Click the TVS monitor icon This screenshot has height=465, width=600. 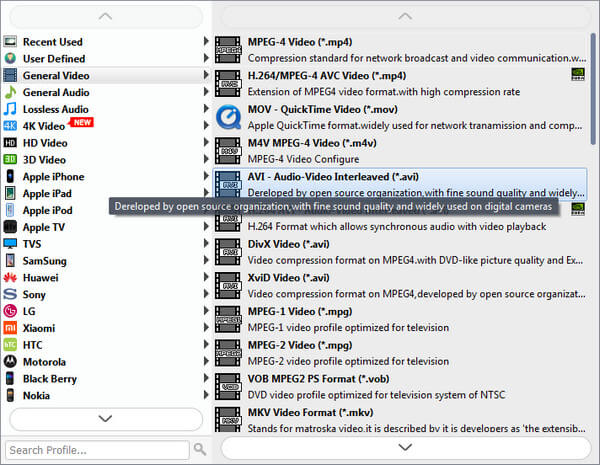10,244
